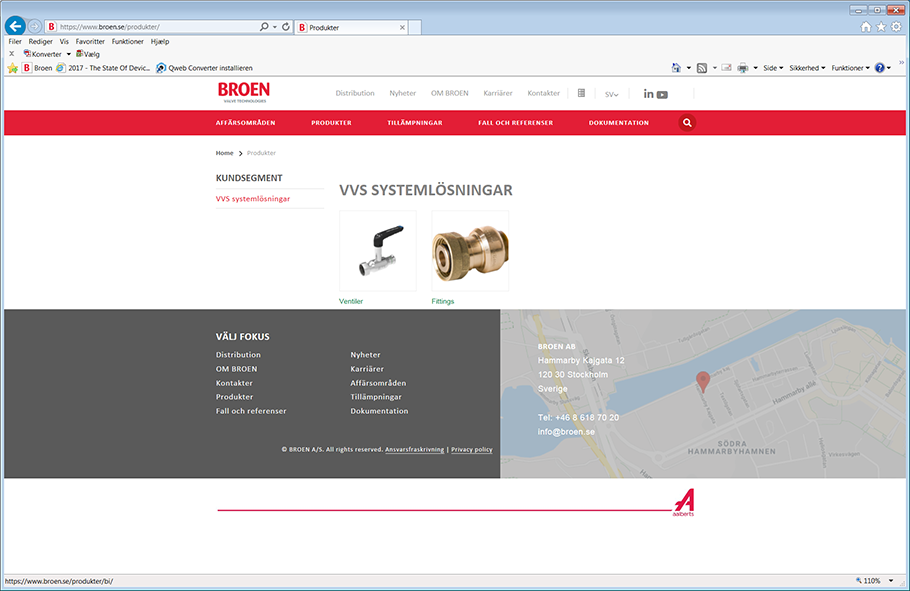Open the Qweb Converter installieren bookmark
Screen dimensions: 910x591
(x=204, y=68)
